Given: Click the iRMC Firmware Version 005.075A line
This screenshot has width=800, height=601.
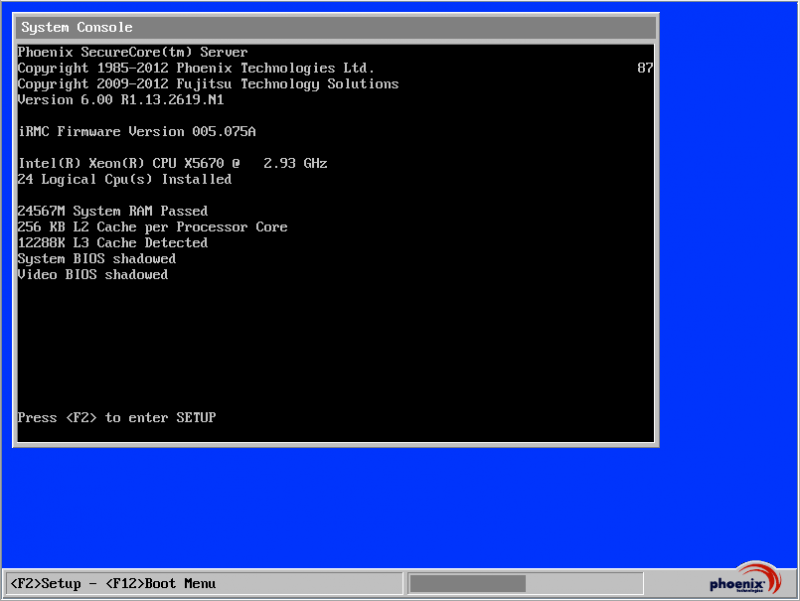Looking at the screenshot, I should click(x=137, y=132).
